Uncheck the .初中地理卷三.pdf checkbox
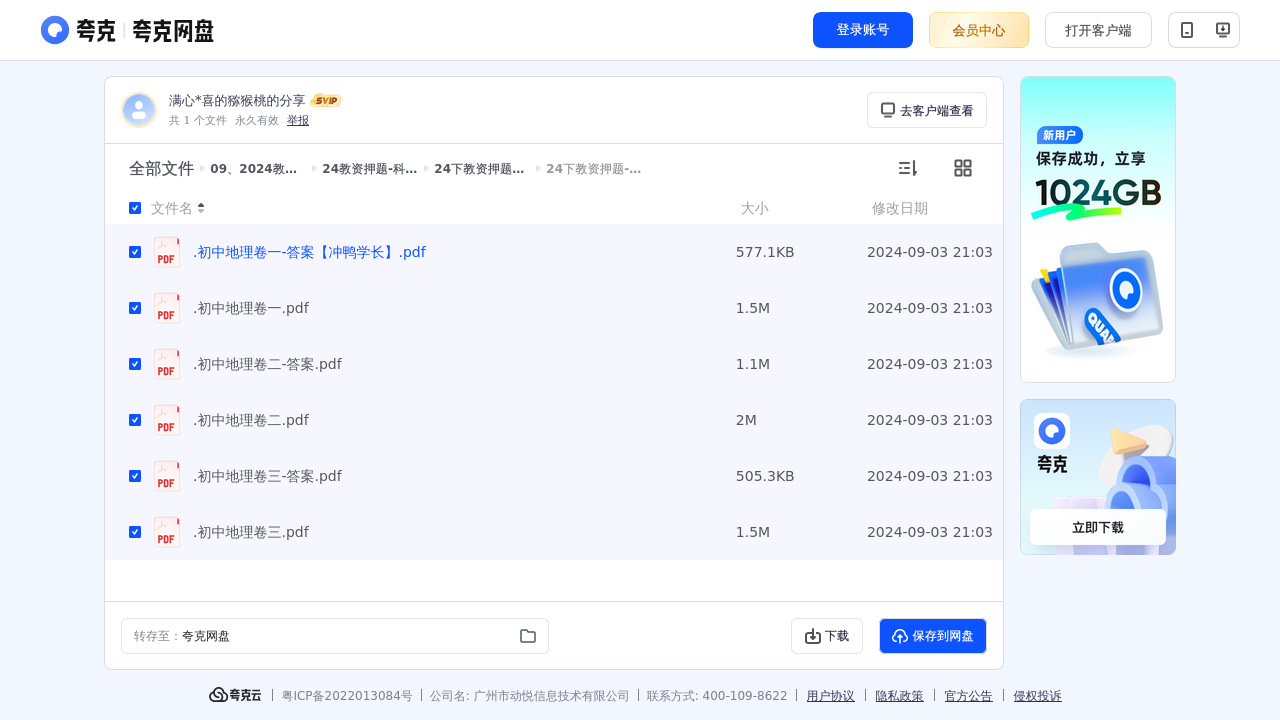 coord(135,532)
